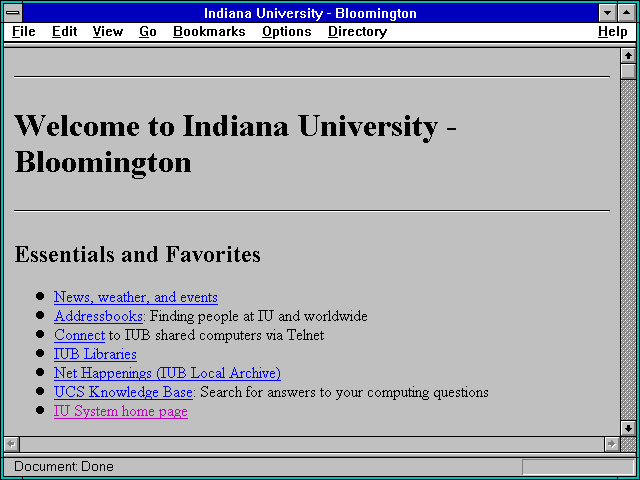Image resolution: width=640 pixels, height=480 pixels.
Task: Open the Edit menu
Action: pos(64,32)
